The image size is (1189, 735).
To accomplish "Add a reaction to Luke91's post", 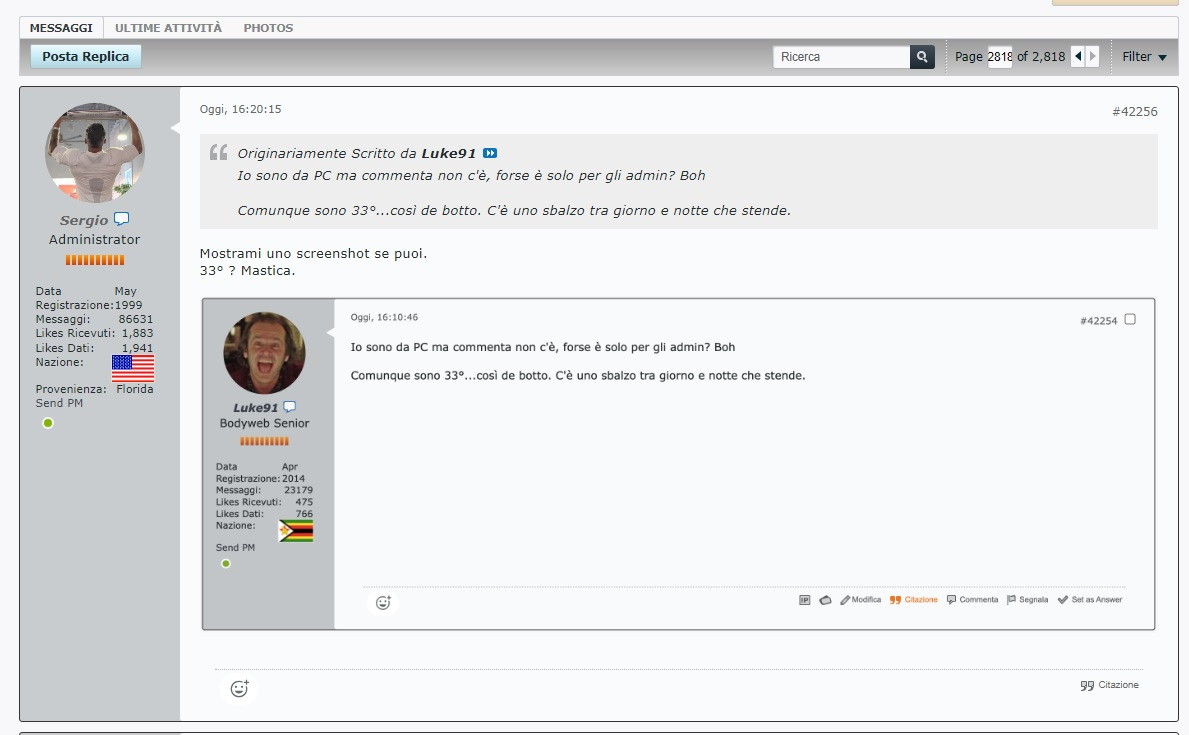I will click(x=383, y=602).
